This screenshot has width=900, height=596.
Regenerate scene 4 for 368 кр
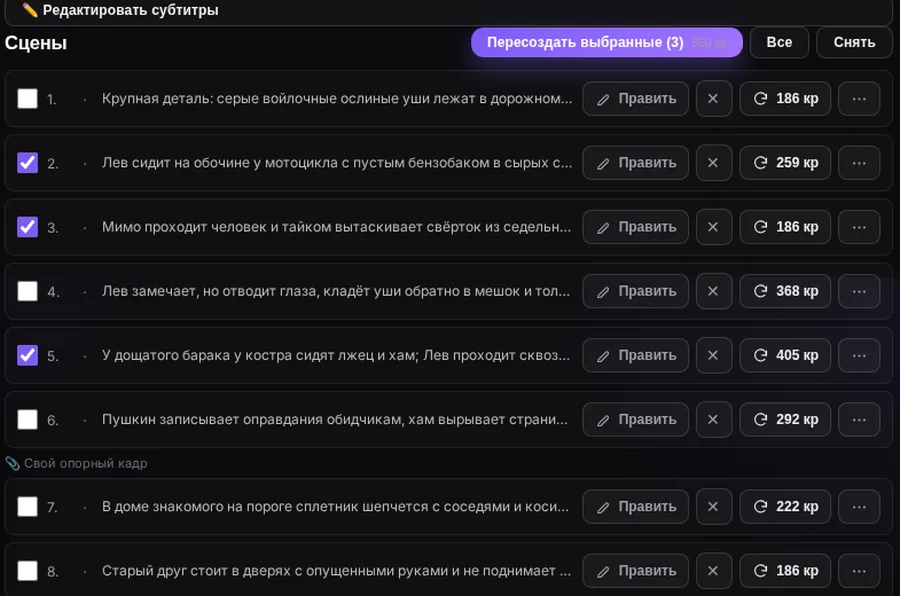click(785, 291)
